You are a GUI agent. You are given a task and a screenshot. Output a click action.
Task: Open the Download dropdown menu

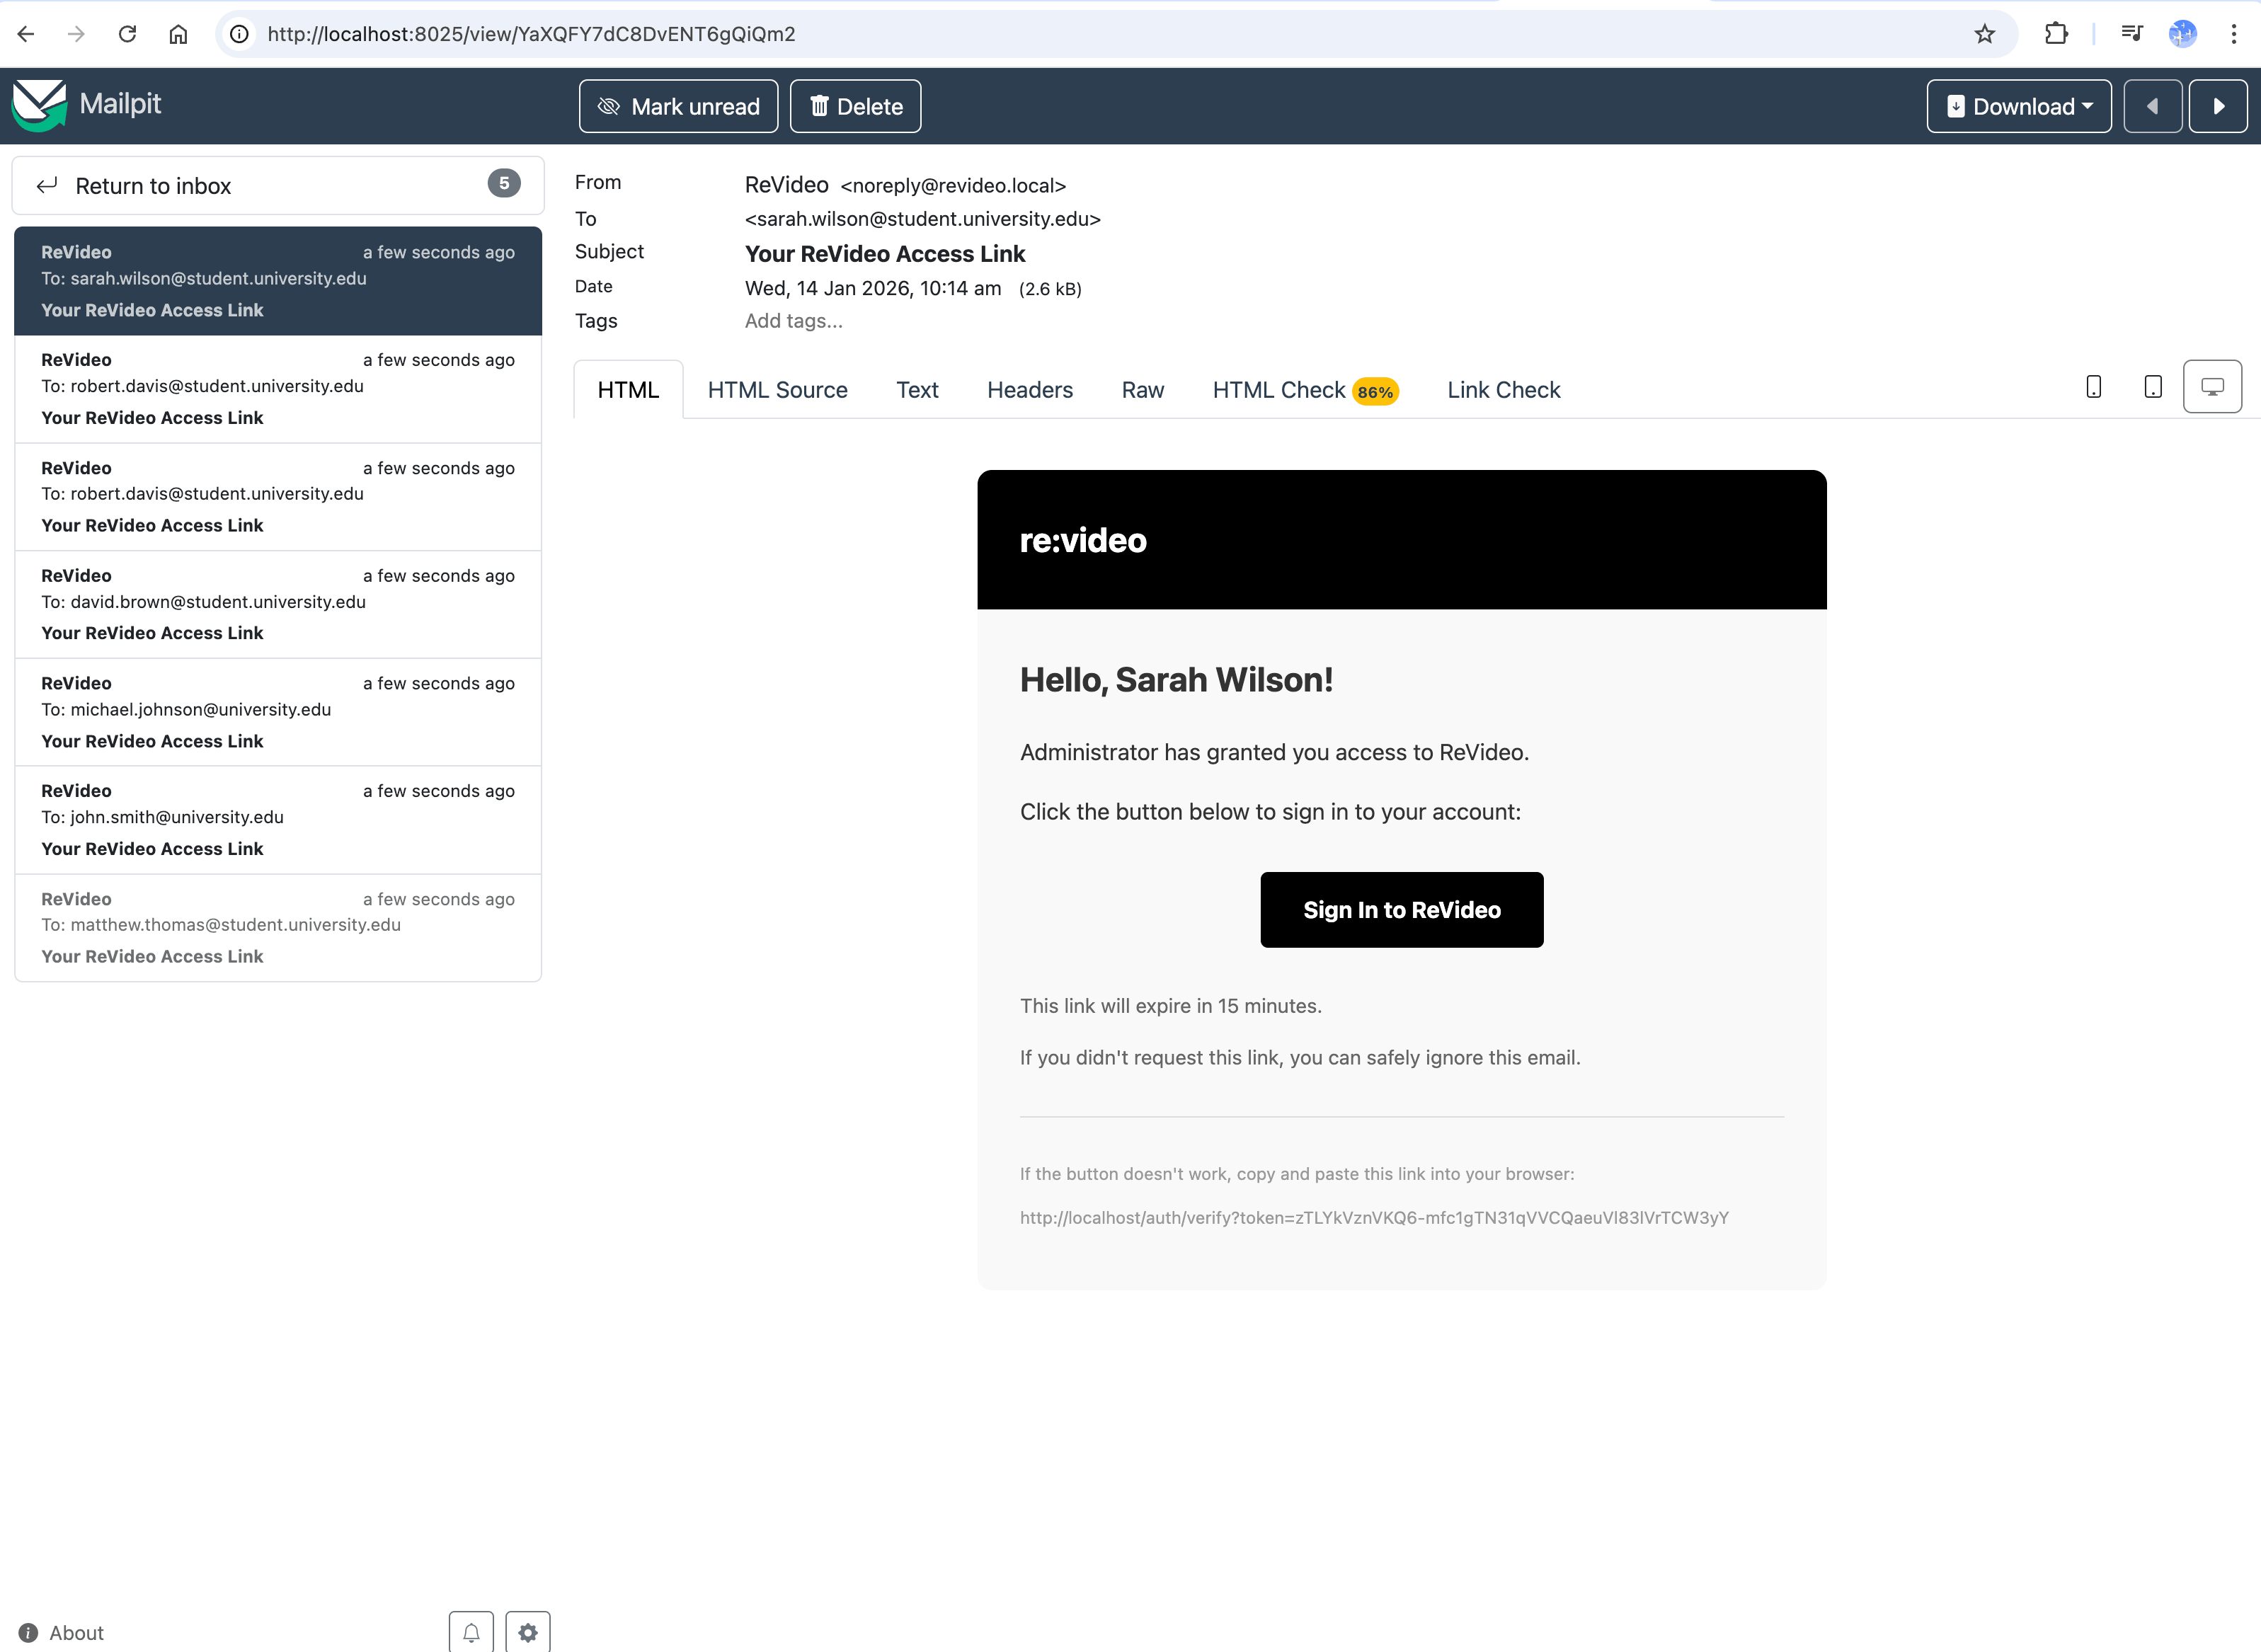tap(2018, 105)
